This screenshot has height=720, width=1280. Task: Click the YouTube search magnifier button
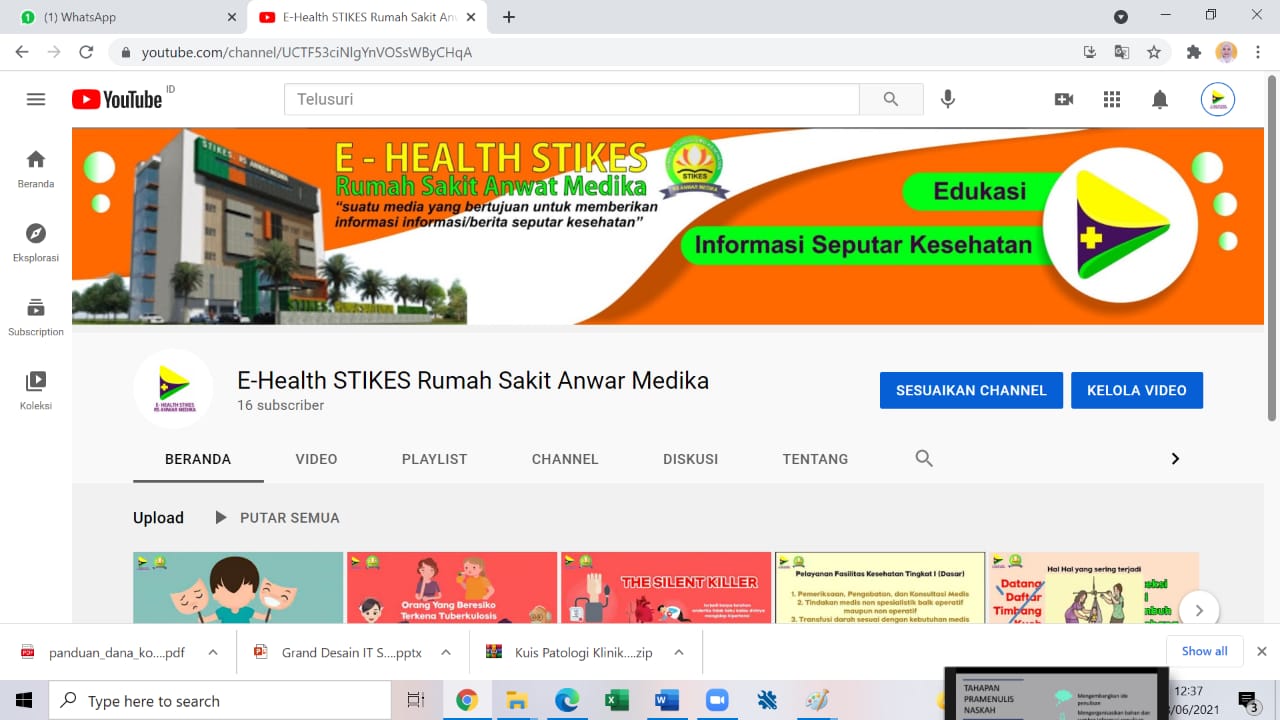click(x=891, y=99)
